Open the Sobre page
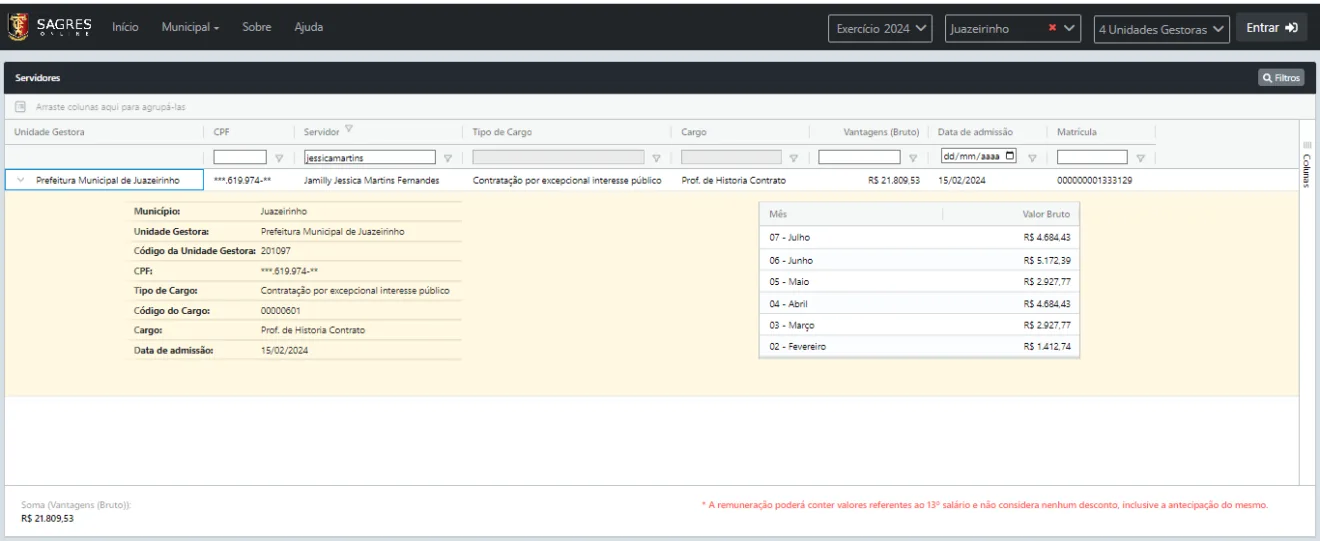 259,27
